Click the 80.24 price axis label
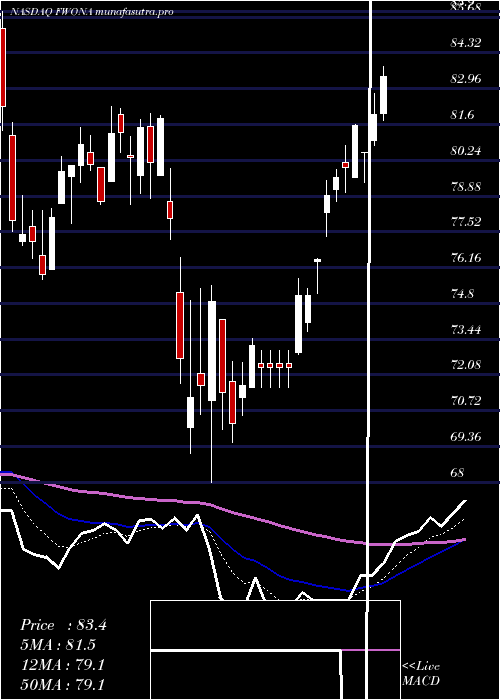Screen dimensions: 500x700 point(466,150)
